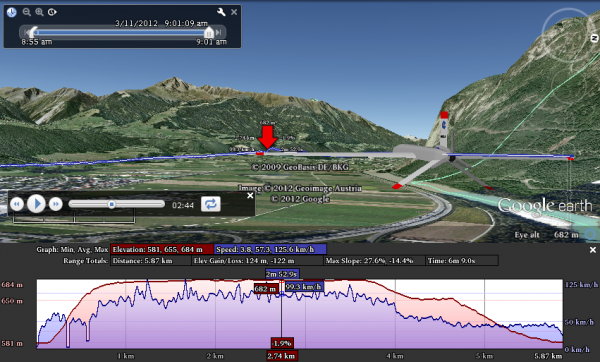Viewport: 600px width, 362px height.
Task: Close the time slider panel
Action: [234, 12]
